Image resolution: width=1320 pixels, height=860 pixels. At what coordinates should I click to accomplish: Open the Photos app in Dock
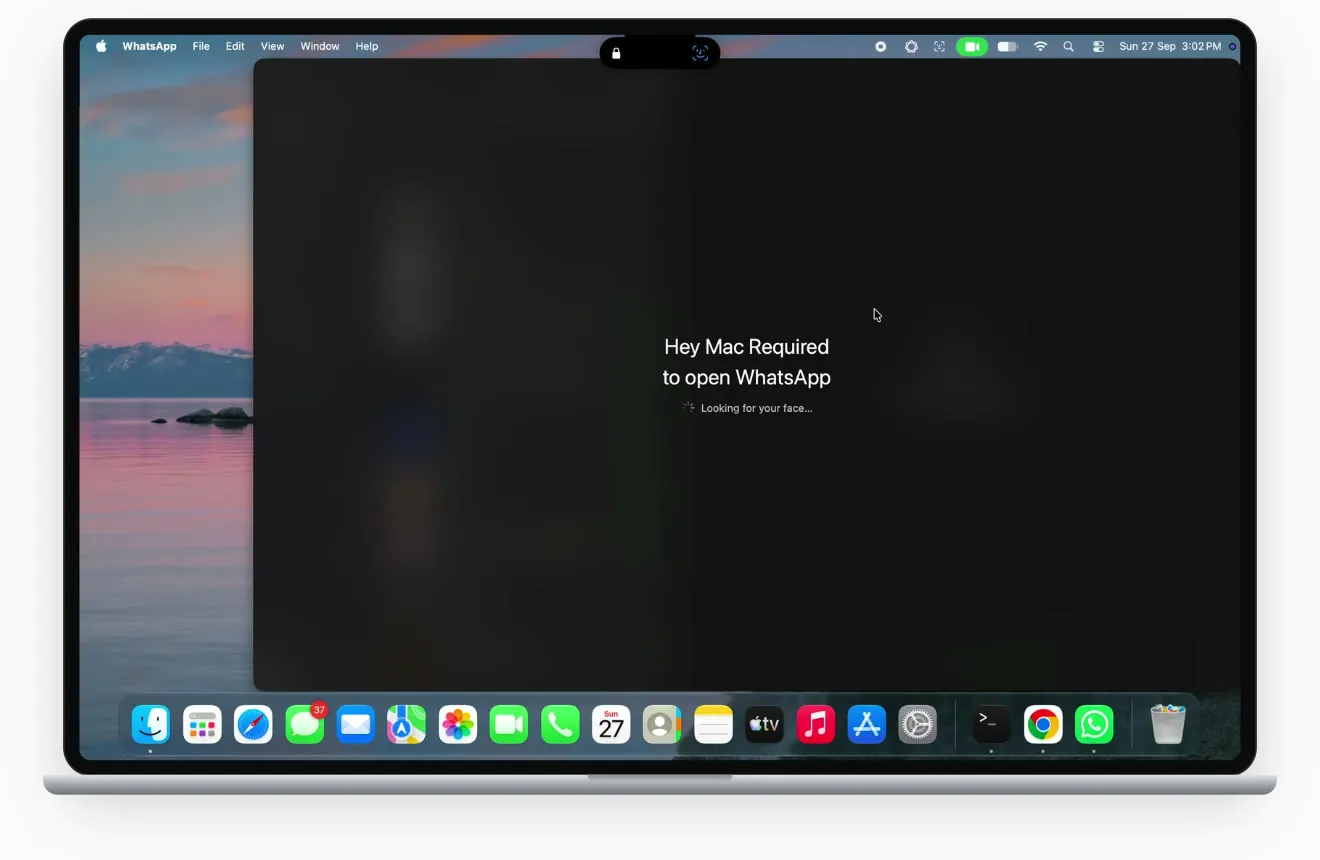click(x=458, y=725)
